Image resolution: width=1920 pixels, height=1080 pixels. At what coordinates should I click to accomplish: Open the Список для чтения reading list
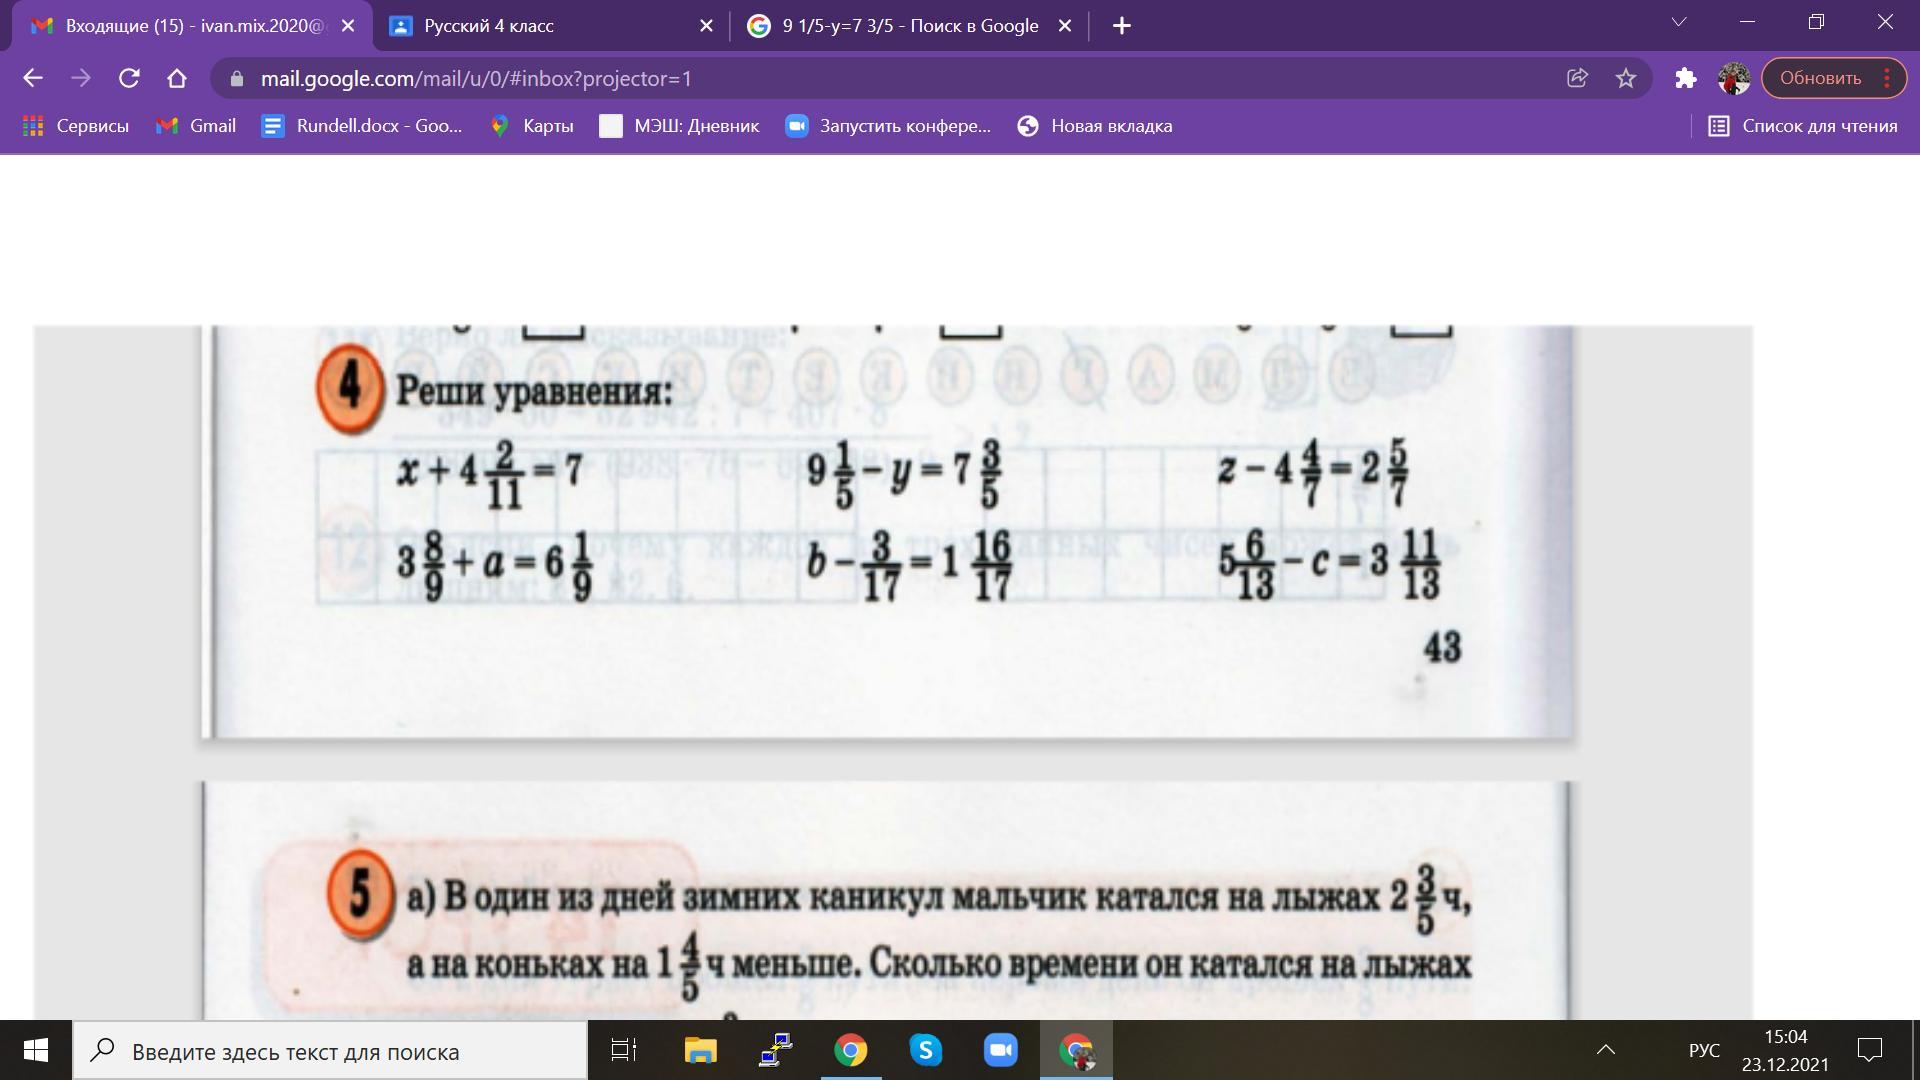point(1803,126)
